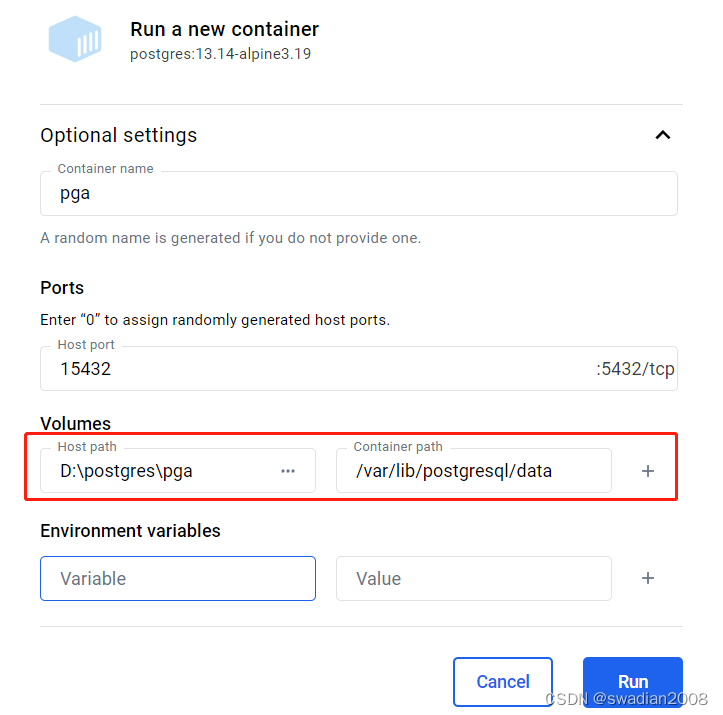This screenshot has height=715, width=723.
Task: Click the Docker container image icon
Action: [76, 40]
